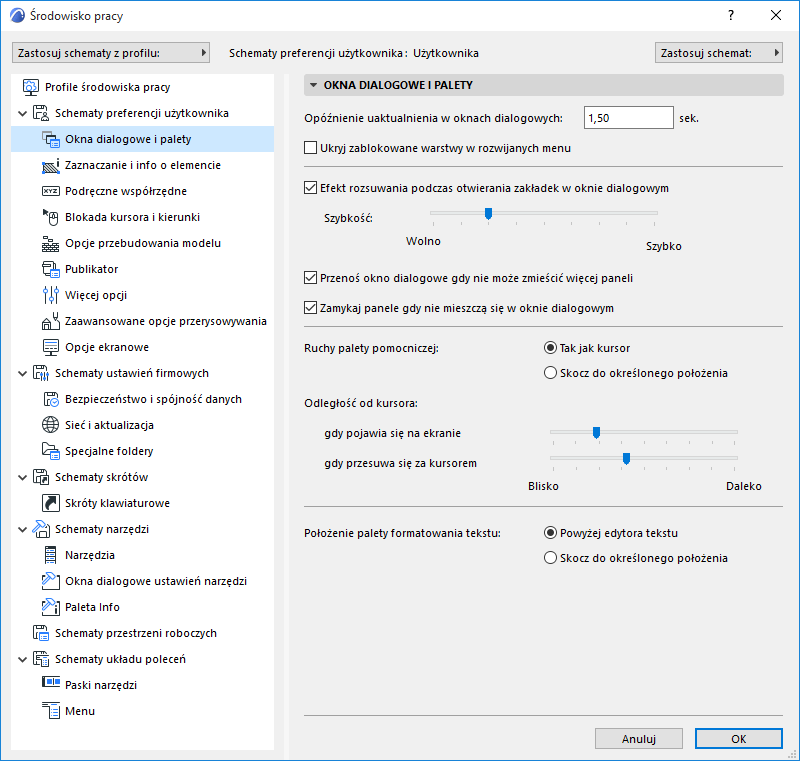800x761 pixels.
Task: Click the Okna dialogowe ustawień narzędzi icon
Action: coord(51,581)
